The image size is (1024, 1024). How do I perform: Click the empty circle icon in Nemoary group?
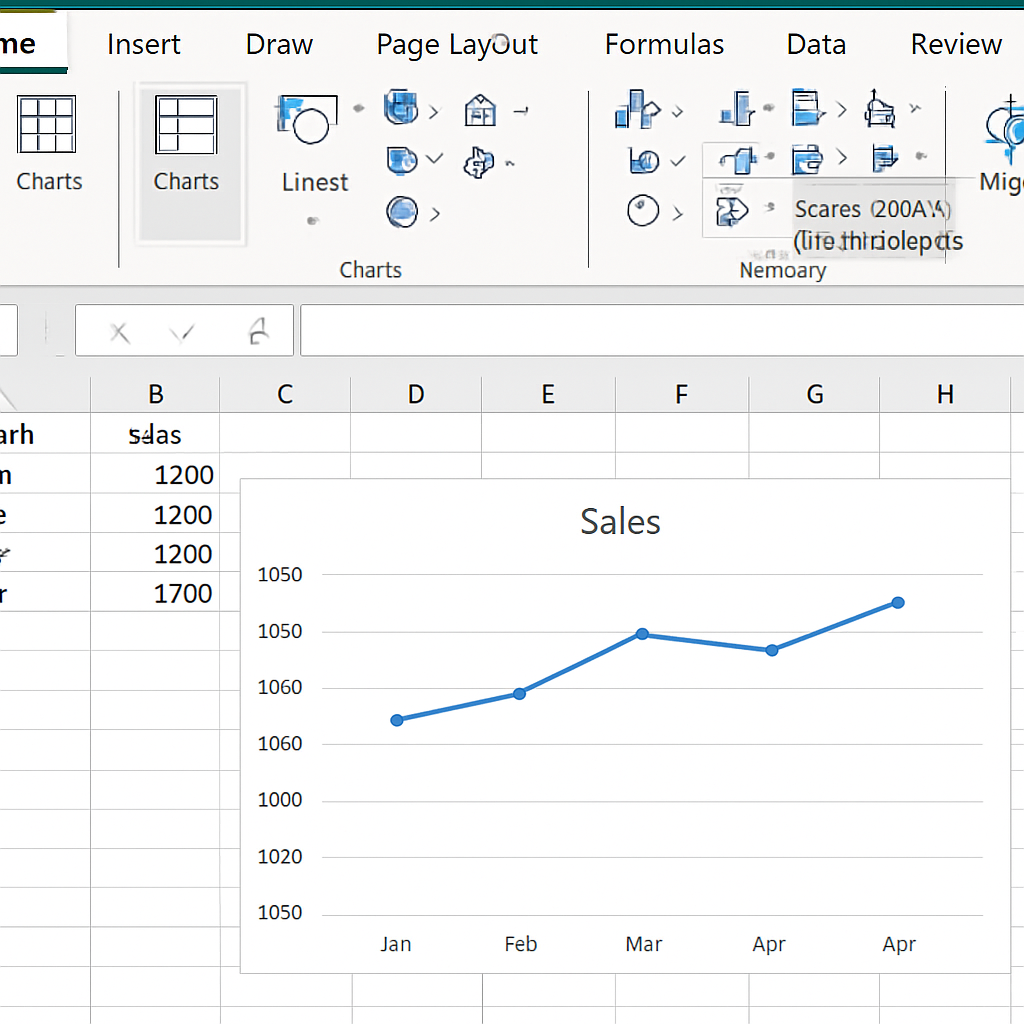(643, 210)
